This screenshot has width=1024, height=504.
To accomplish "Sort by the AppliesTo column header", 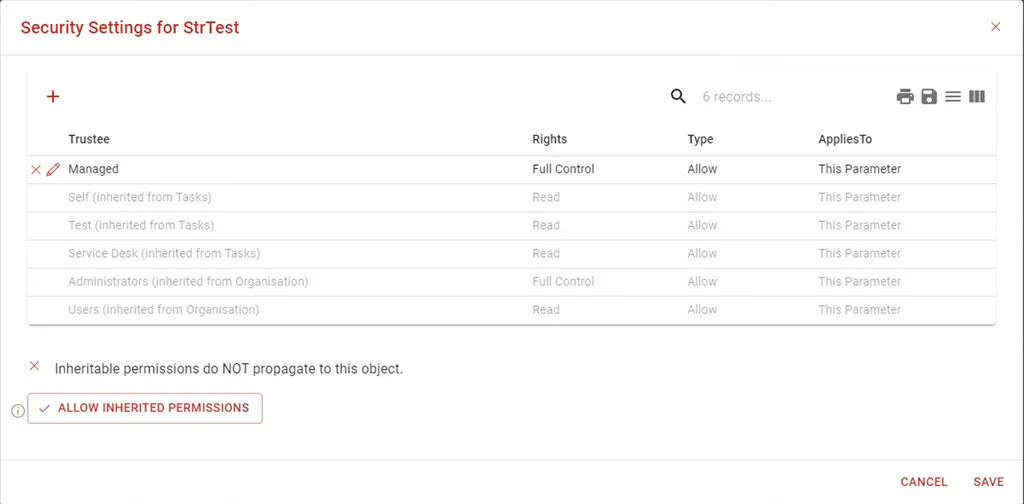I will [x=845, y=139].
